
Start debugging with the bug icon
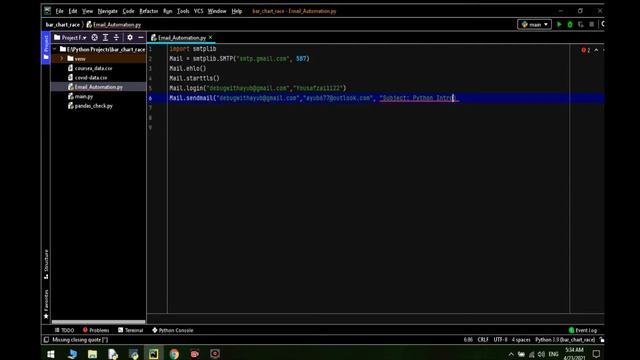point(570,24)
